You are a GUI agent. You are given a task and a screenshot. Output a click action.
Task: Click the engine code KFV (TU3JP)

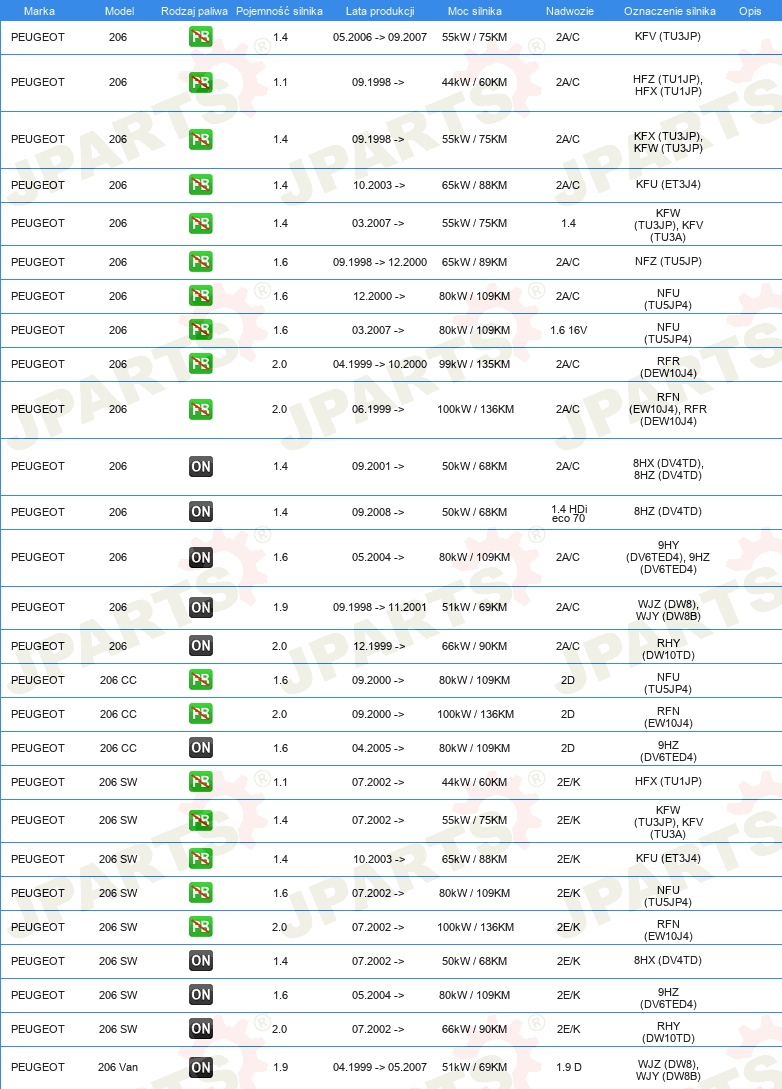pyautogui.click(x=668, y=36)
